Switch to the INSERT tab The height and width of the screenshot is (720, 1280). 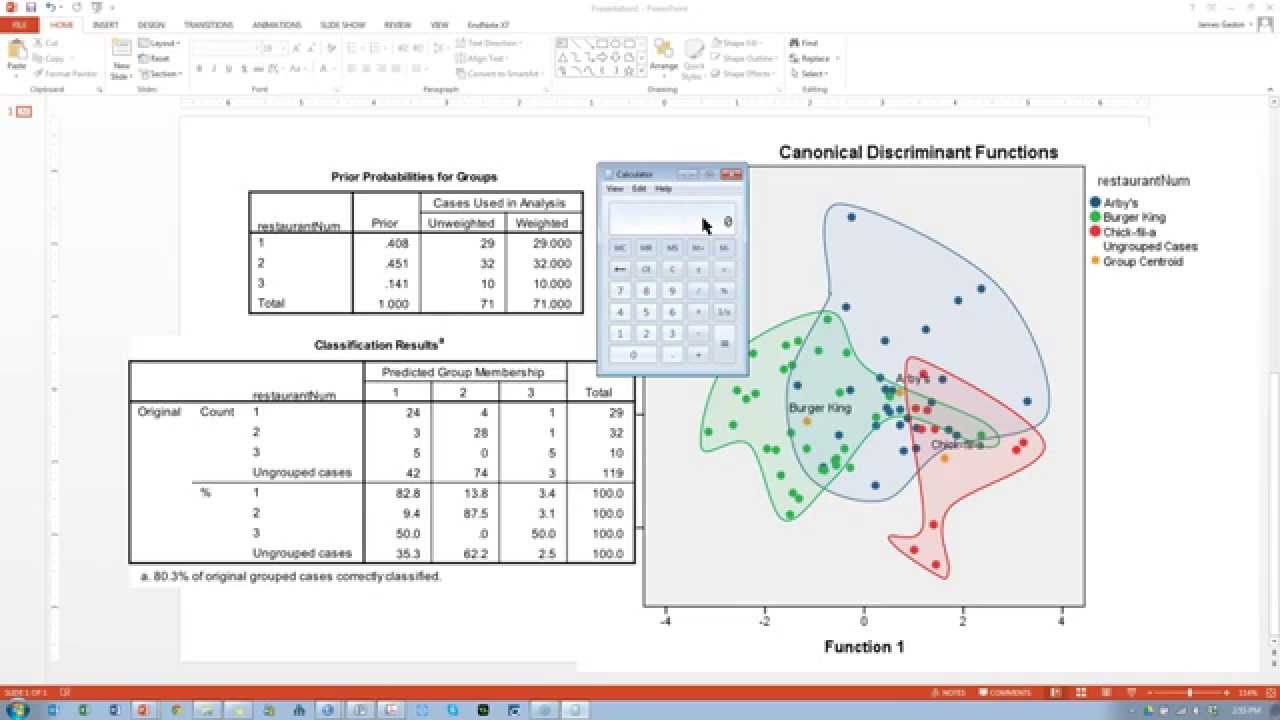pyautogui.click(x=105, y=24)
